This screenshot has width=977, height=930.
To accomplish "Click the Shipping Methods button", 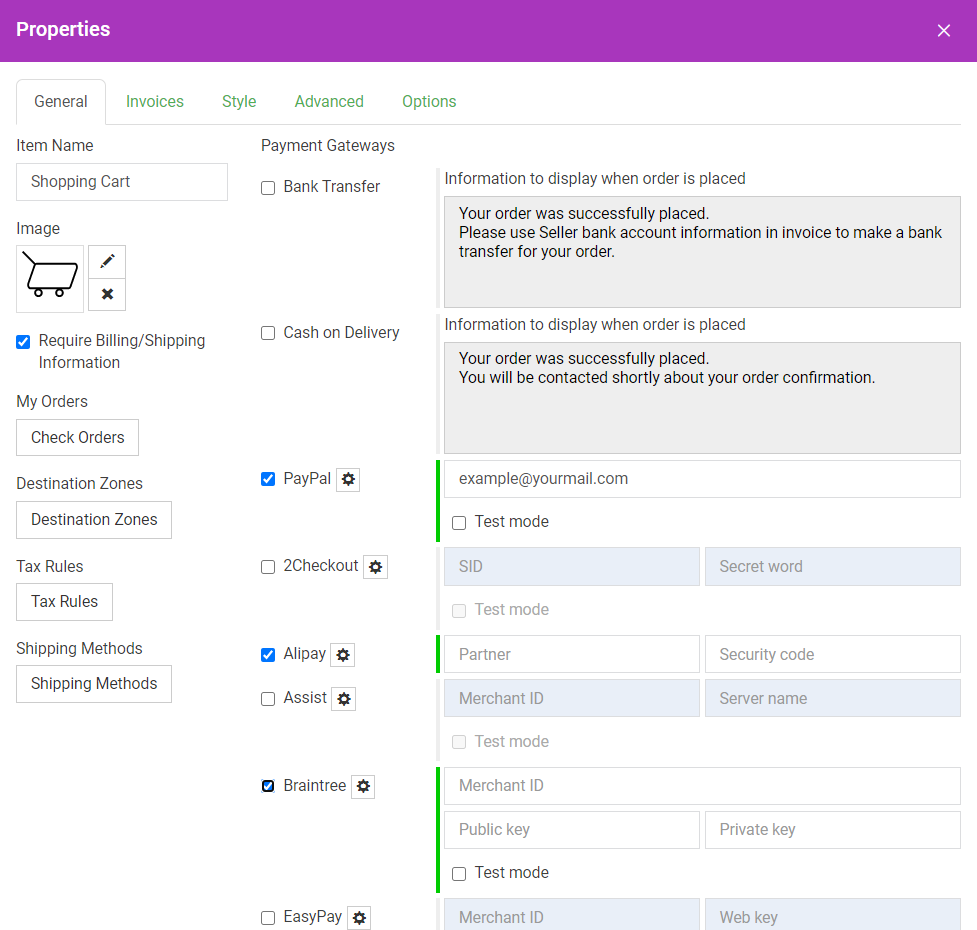I will click(x=94, y=684).
